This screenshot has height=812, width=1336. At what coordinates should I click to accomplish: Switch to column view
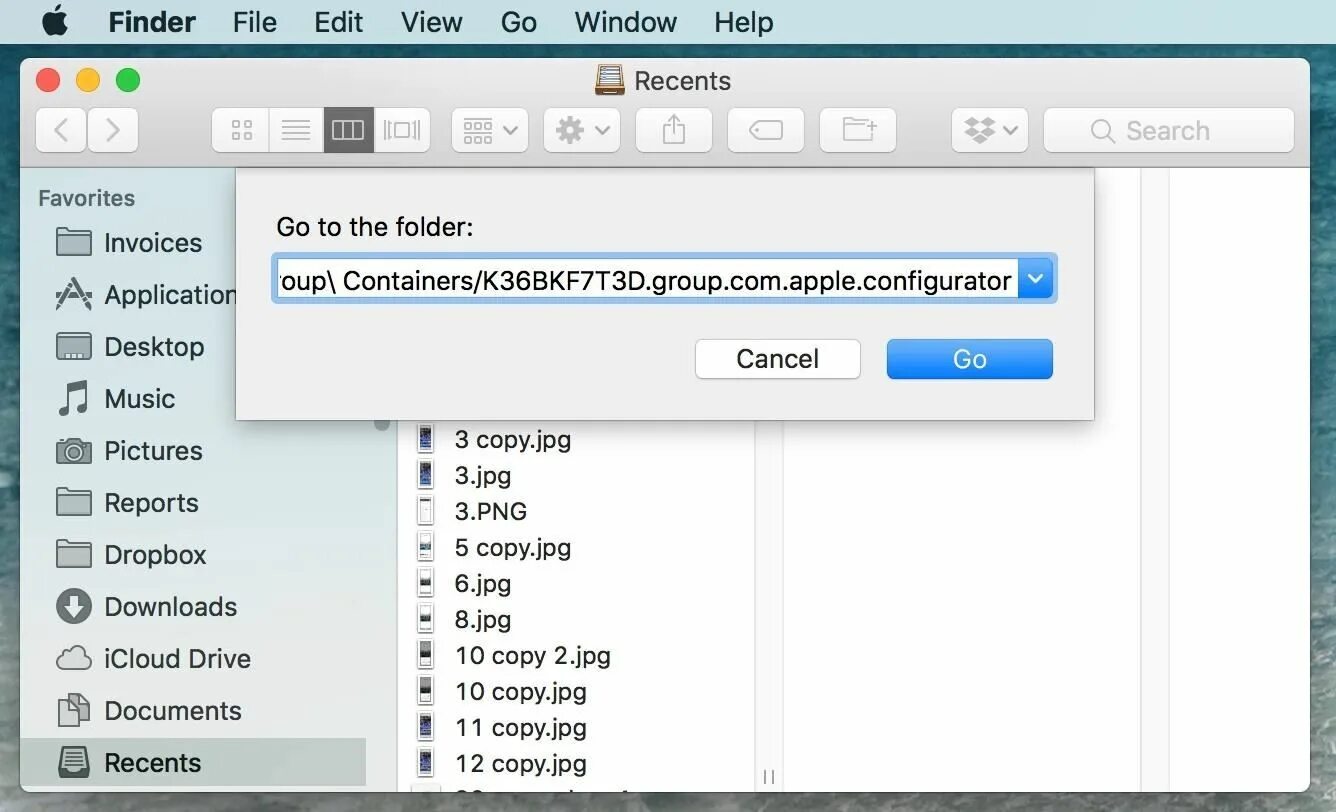pos(348,130)
